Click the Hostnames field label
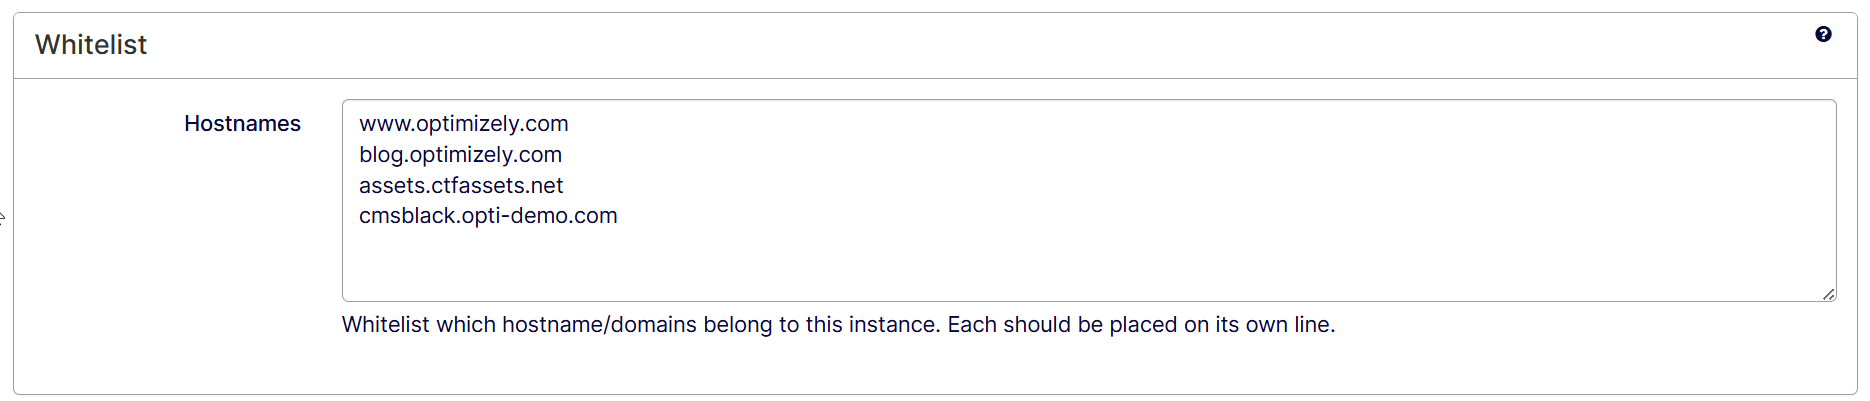Viewport: 1870px width, 401px height. [x=242, y=124]
